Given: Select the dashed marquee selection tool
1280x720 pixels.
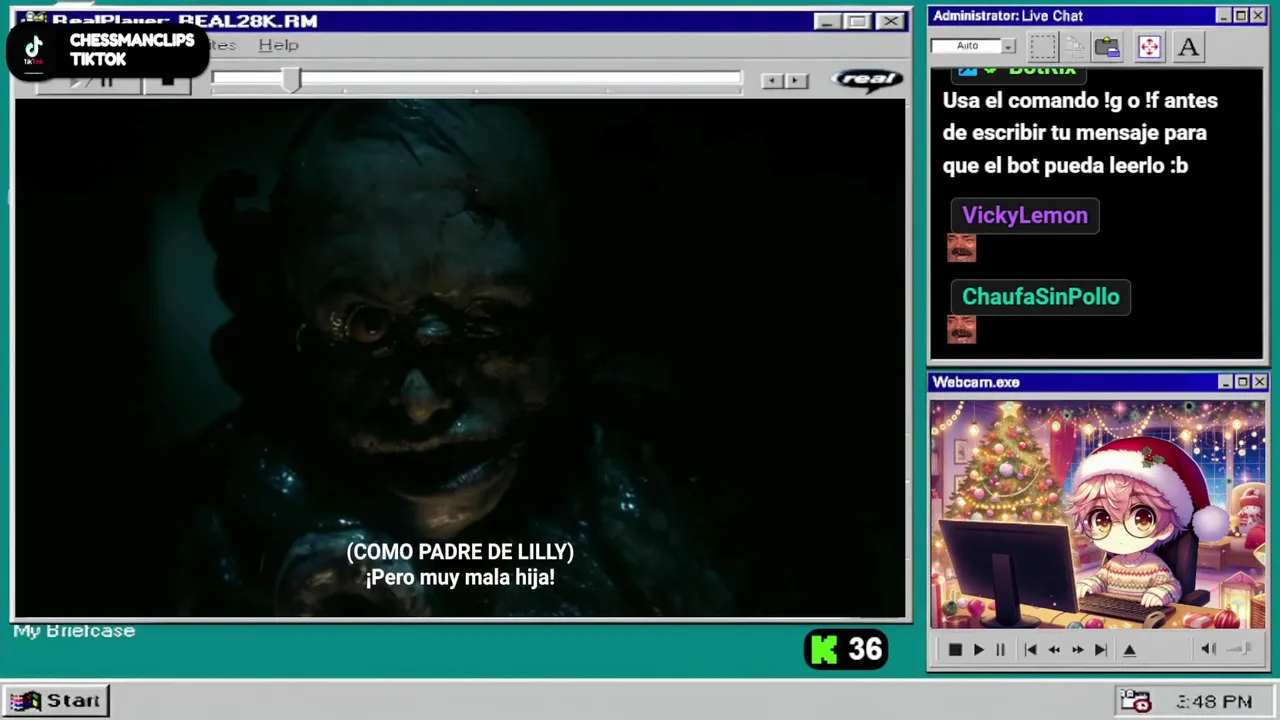Looking at the screenshot, I should coord(1043,47).
